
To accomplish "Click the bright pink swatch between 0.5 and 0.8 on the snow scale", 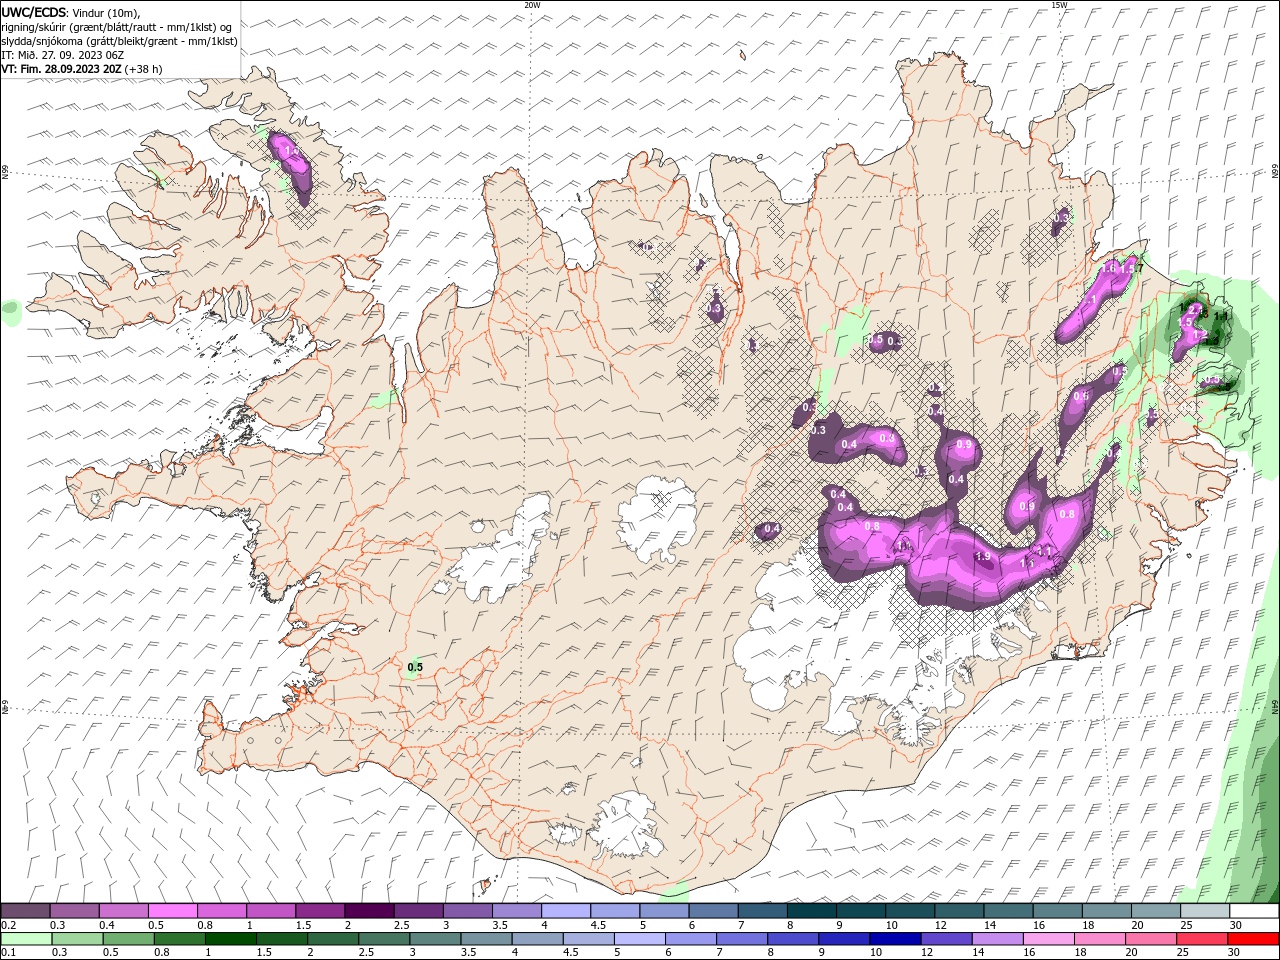I will point(173,911).
